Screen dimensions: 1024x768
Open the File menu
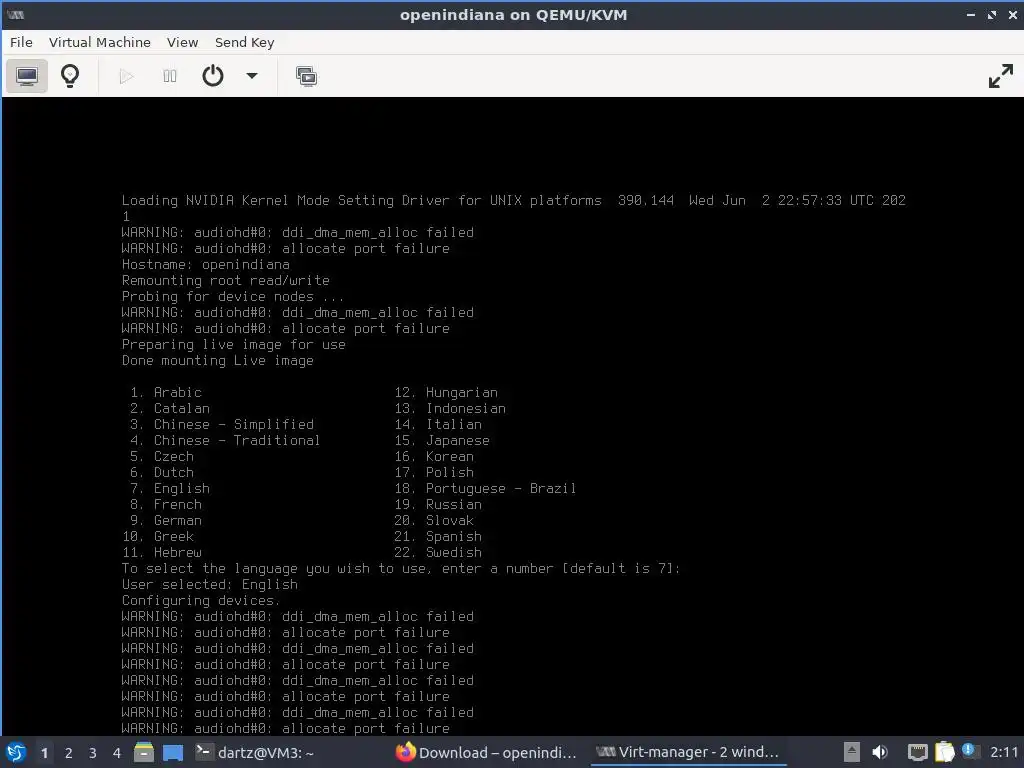click(x=21, y=42)
